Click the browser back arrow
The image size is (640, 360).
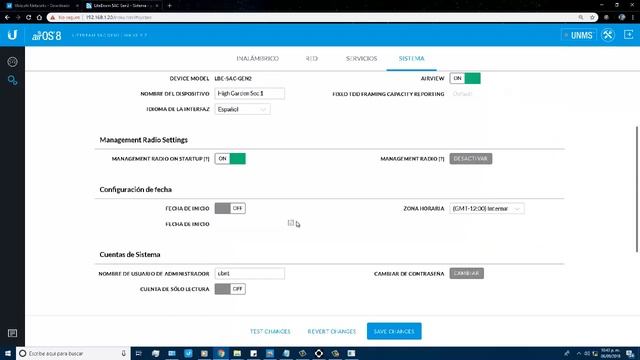pos(7,18)
